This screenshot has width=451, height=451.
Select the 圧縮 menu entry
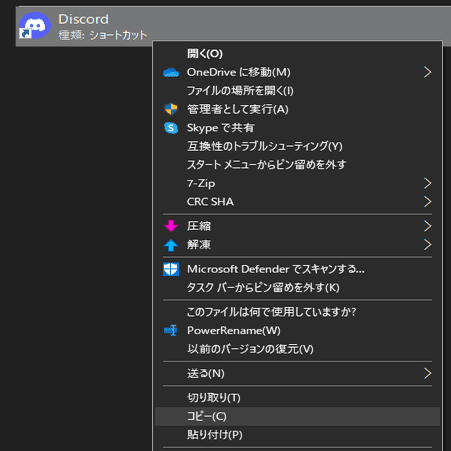click(297, 226)
